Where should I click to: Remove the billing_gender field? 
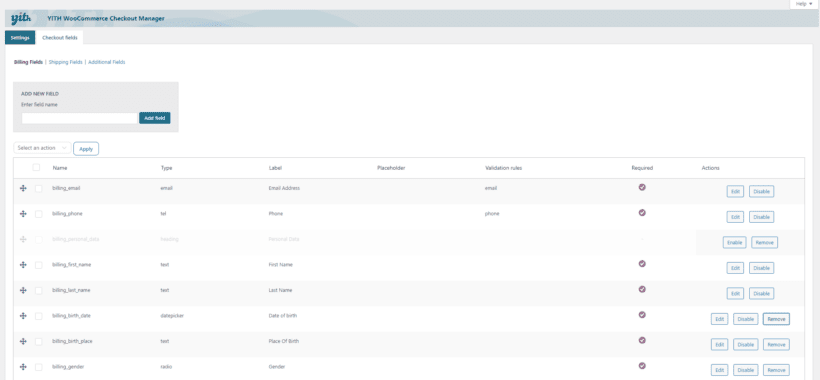tap(776, 370)
